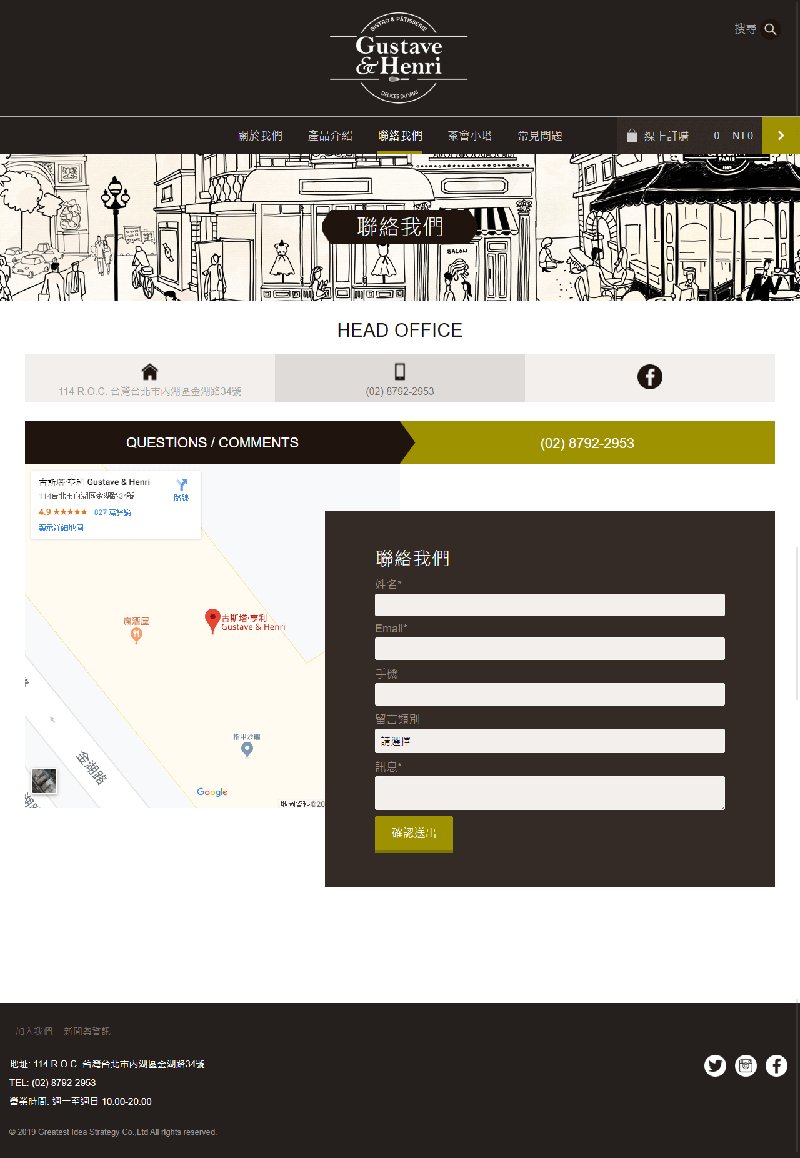Focus the name input field

point(550,605)
